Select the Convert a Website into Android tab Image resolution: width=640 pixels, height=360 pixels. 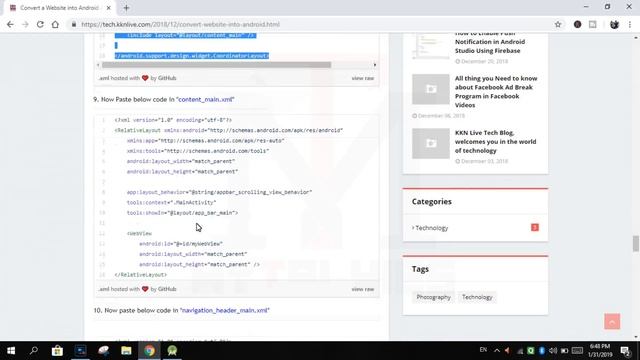coord(60,8)
